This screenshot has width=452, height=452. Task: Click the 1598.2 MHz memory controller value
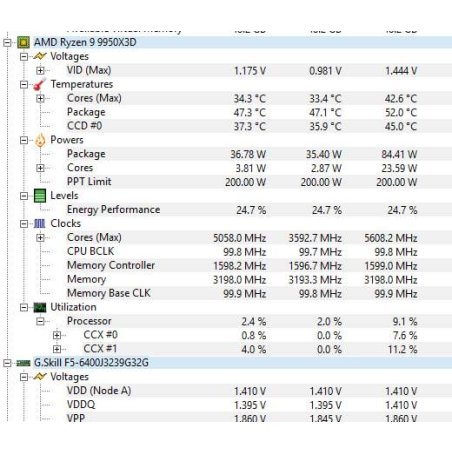point(239,266)
